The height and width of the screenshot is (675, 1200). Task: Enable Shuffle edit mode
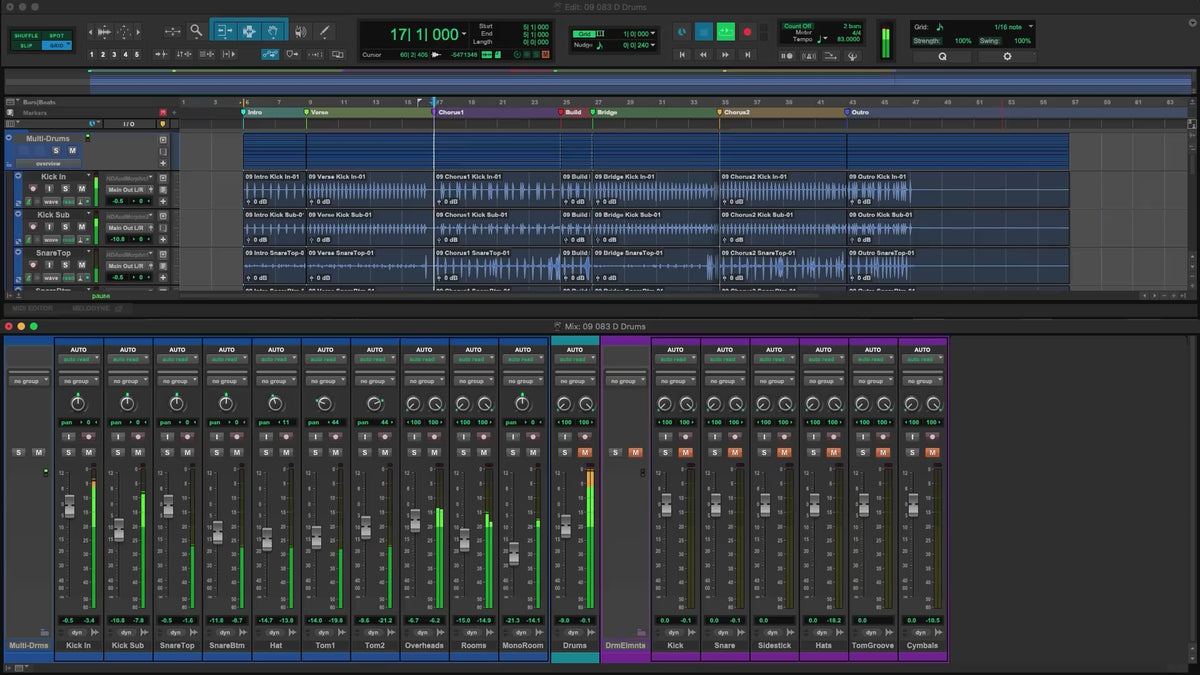click(27, 36)
